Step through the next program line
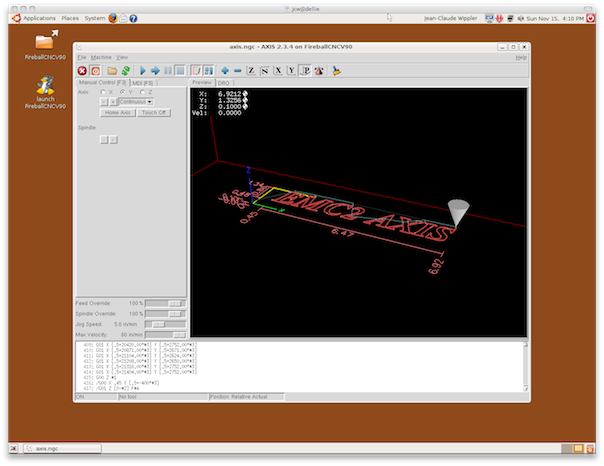The height and width of the screenshot is (466, 604). [155, 71]
